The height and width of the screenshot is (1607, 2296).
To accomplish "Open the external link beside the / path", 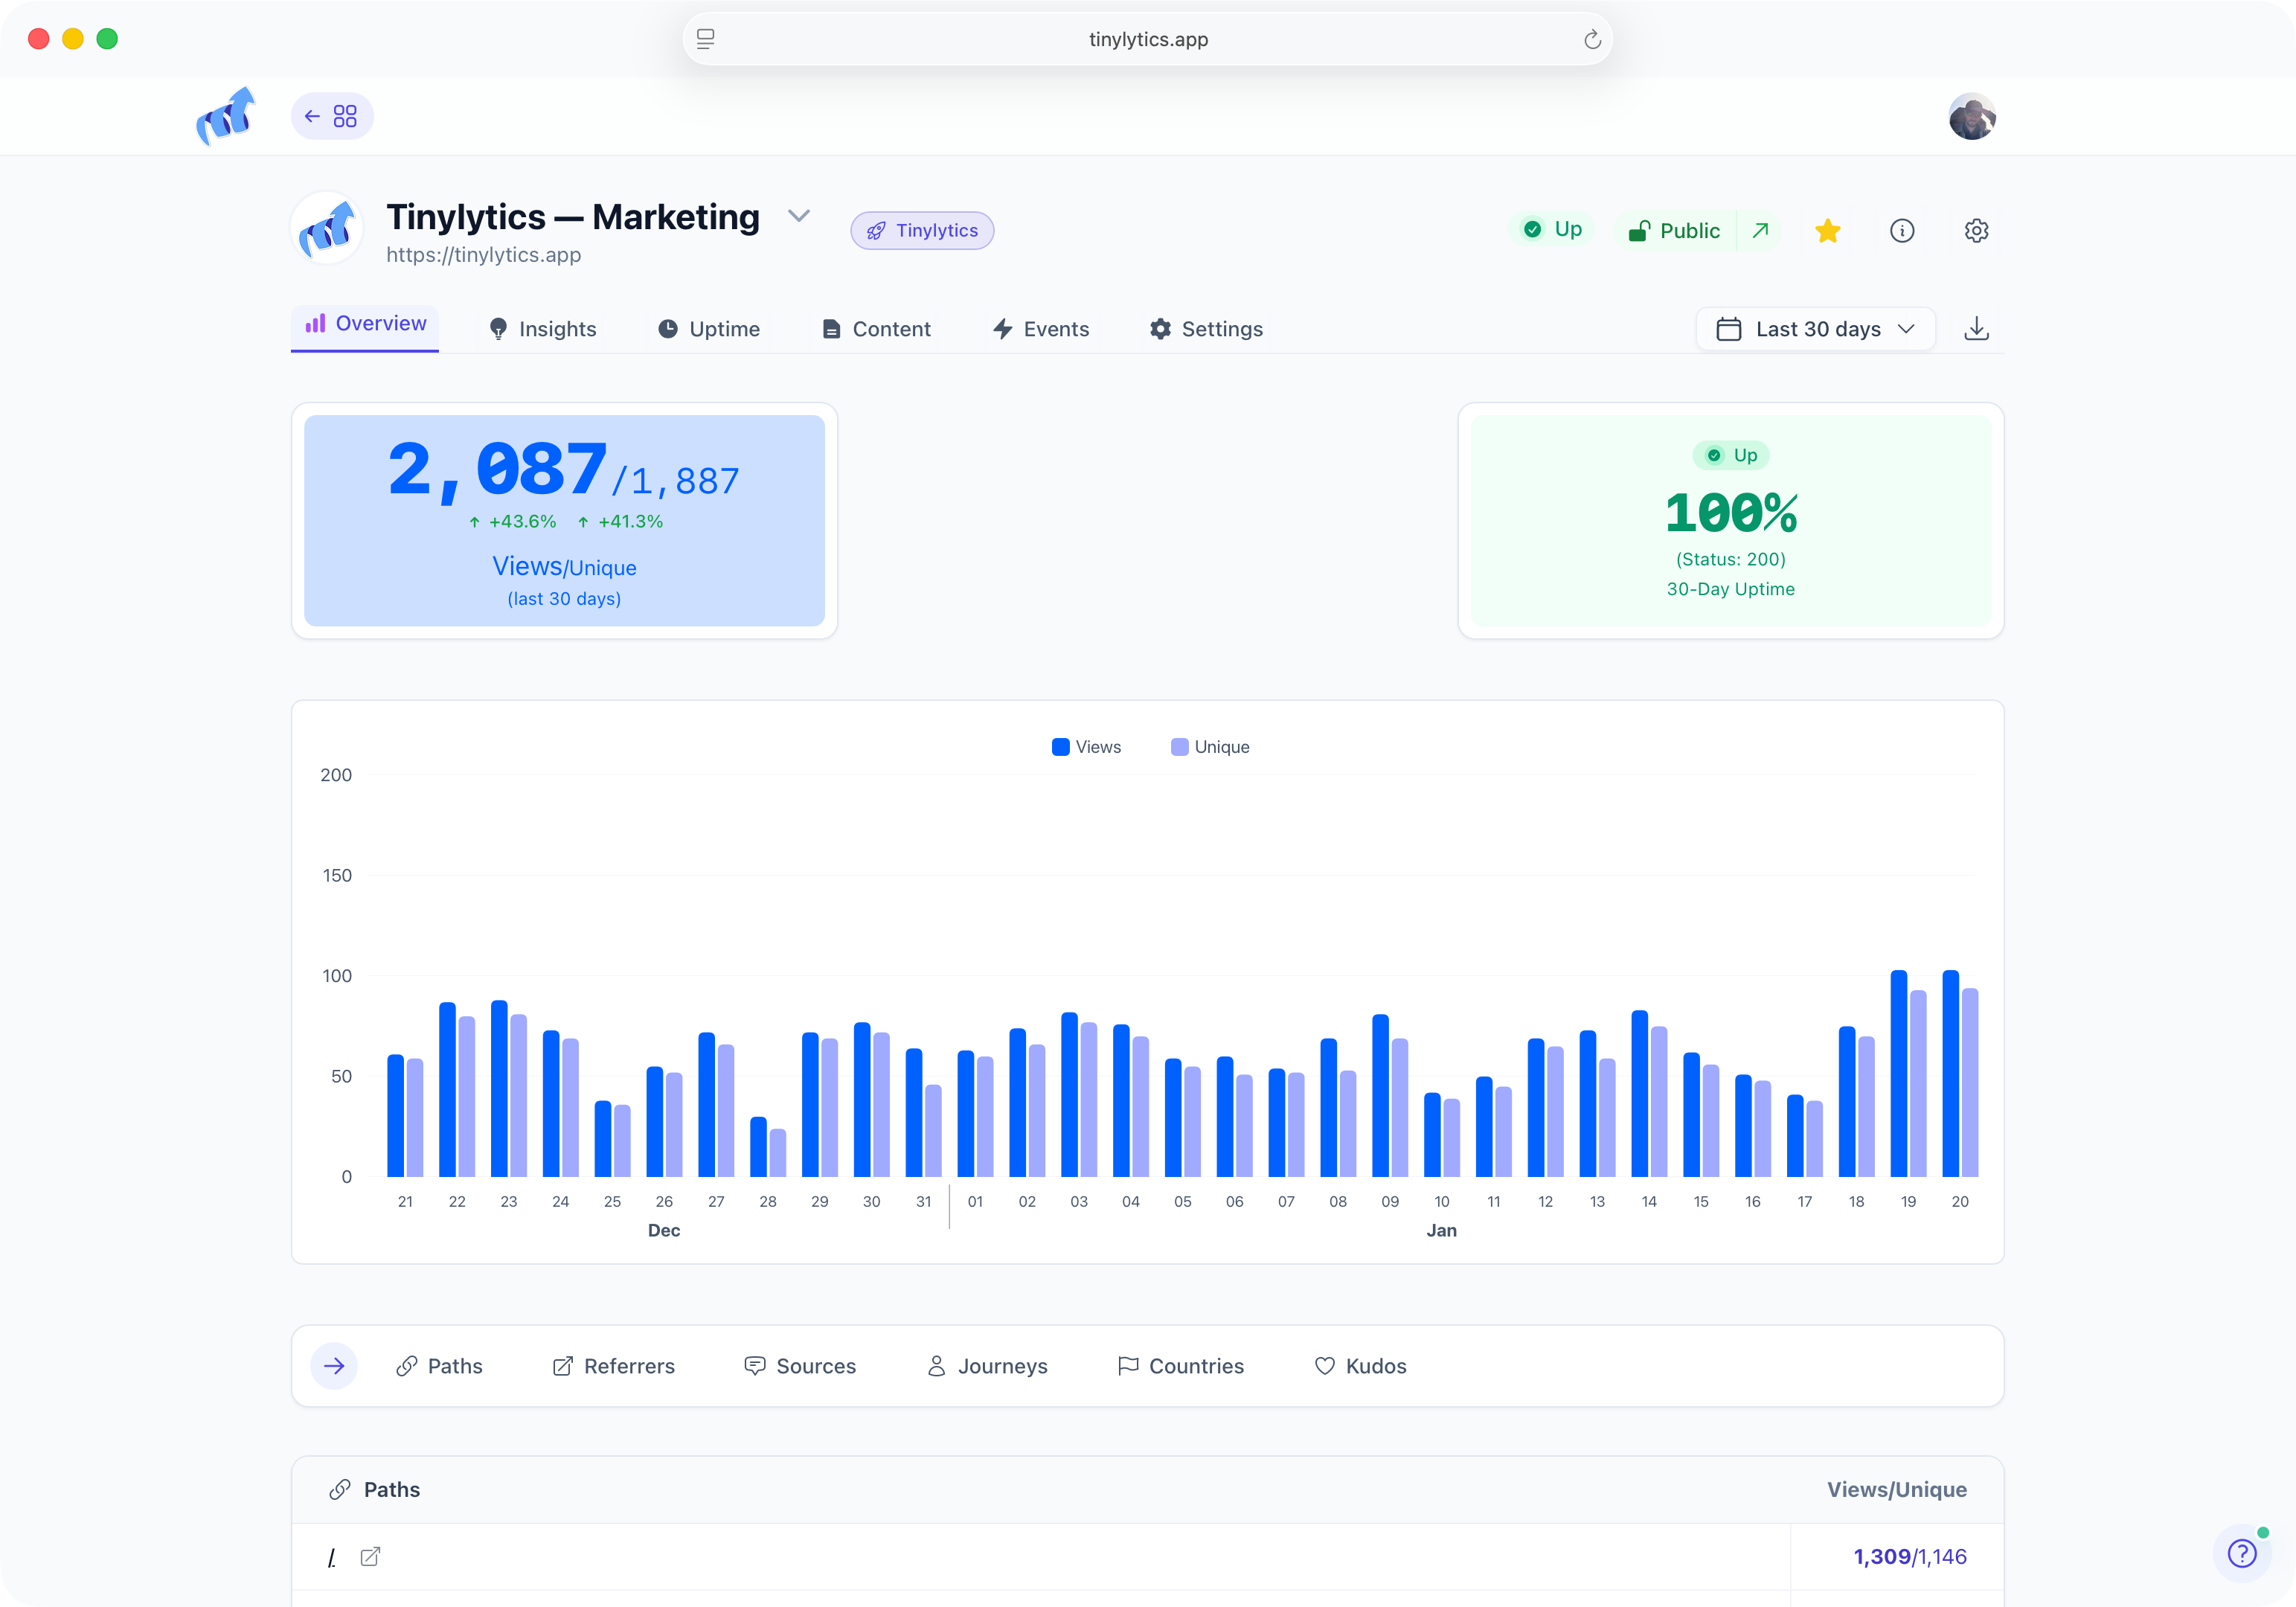I will click(x=370, y=1557).
